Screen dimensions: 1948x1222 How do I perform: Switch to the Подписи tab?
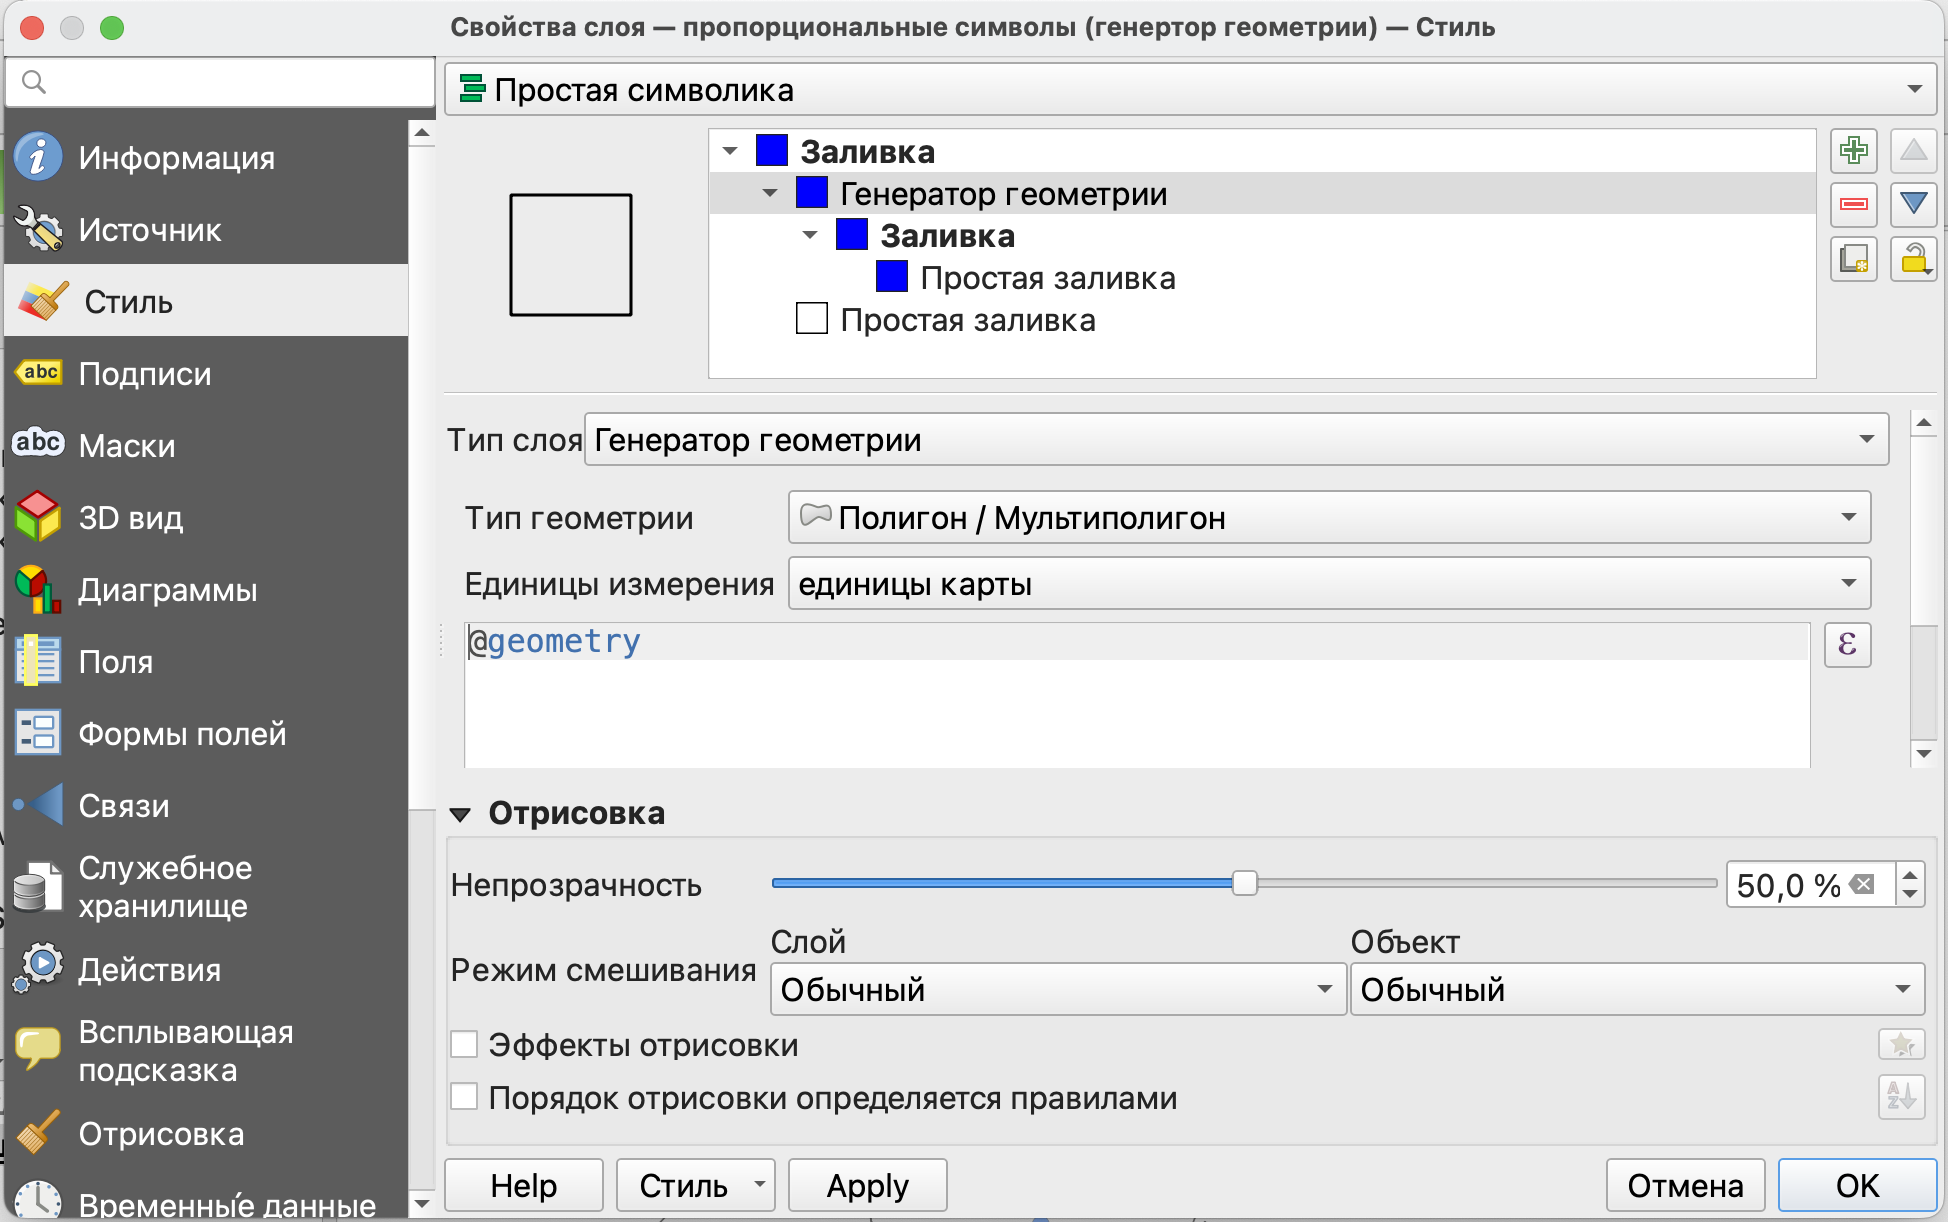point(145,374)
